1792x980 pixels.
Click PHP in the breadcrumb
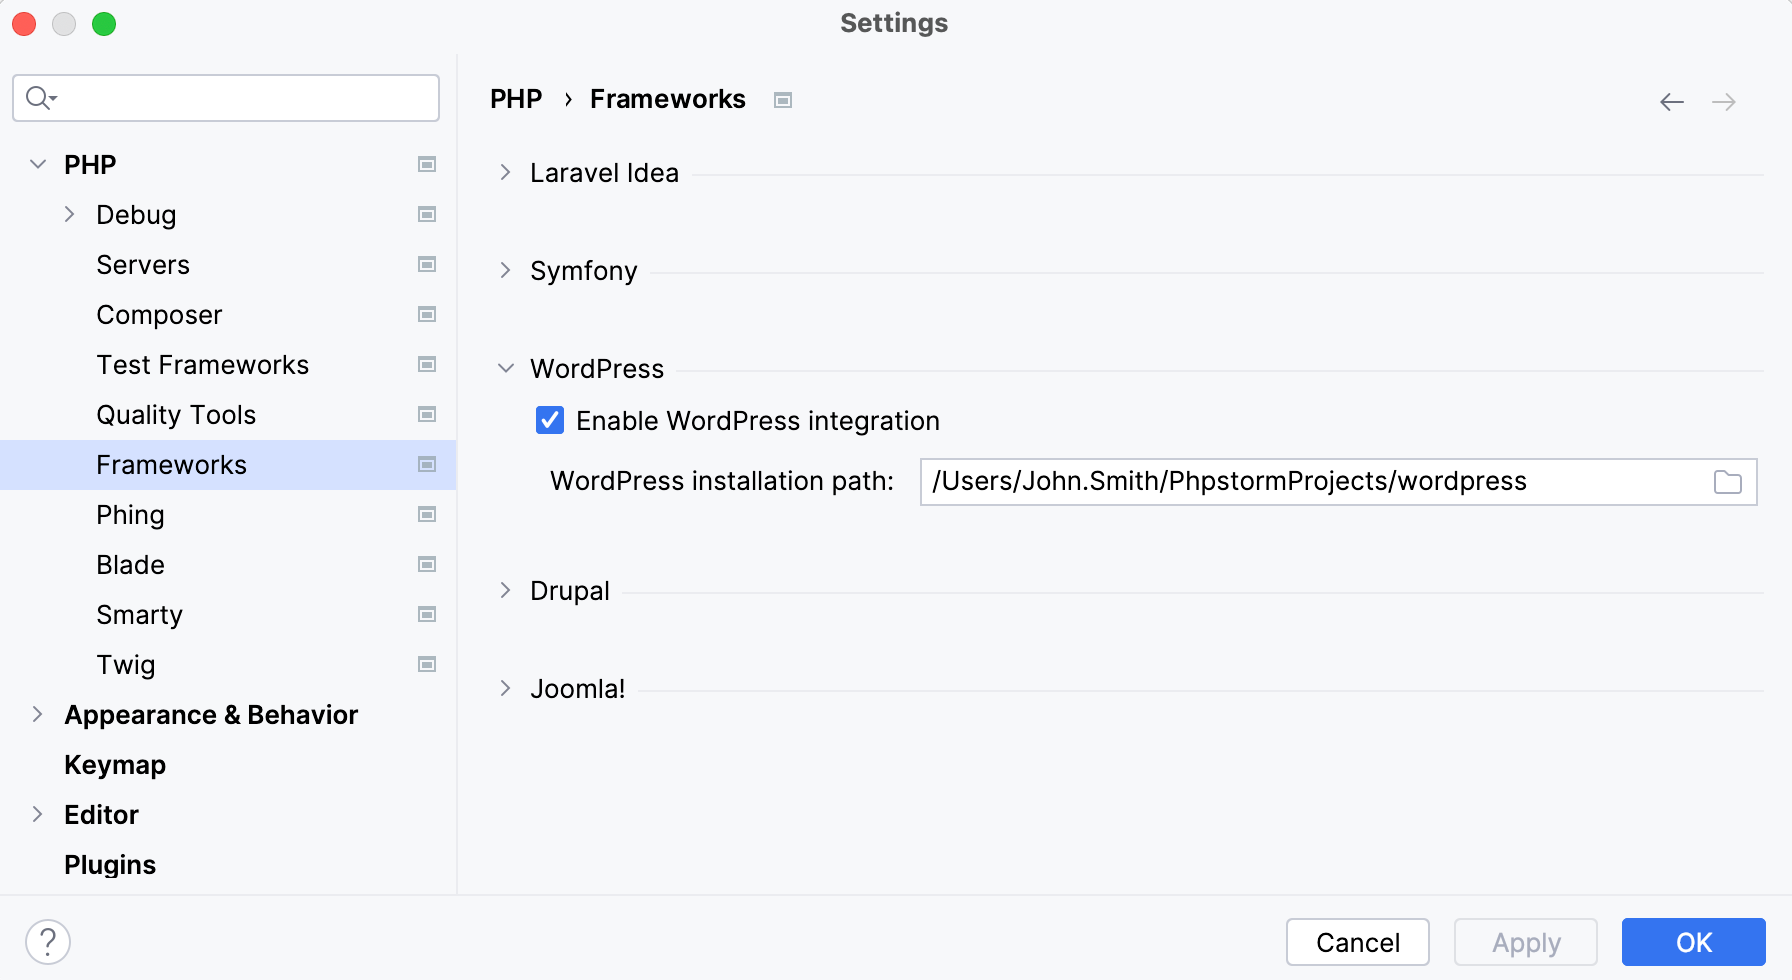coord(516,98)
